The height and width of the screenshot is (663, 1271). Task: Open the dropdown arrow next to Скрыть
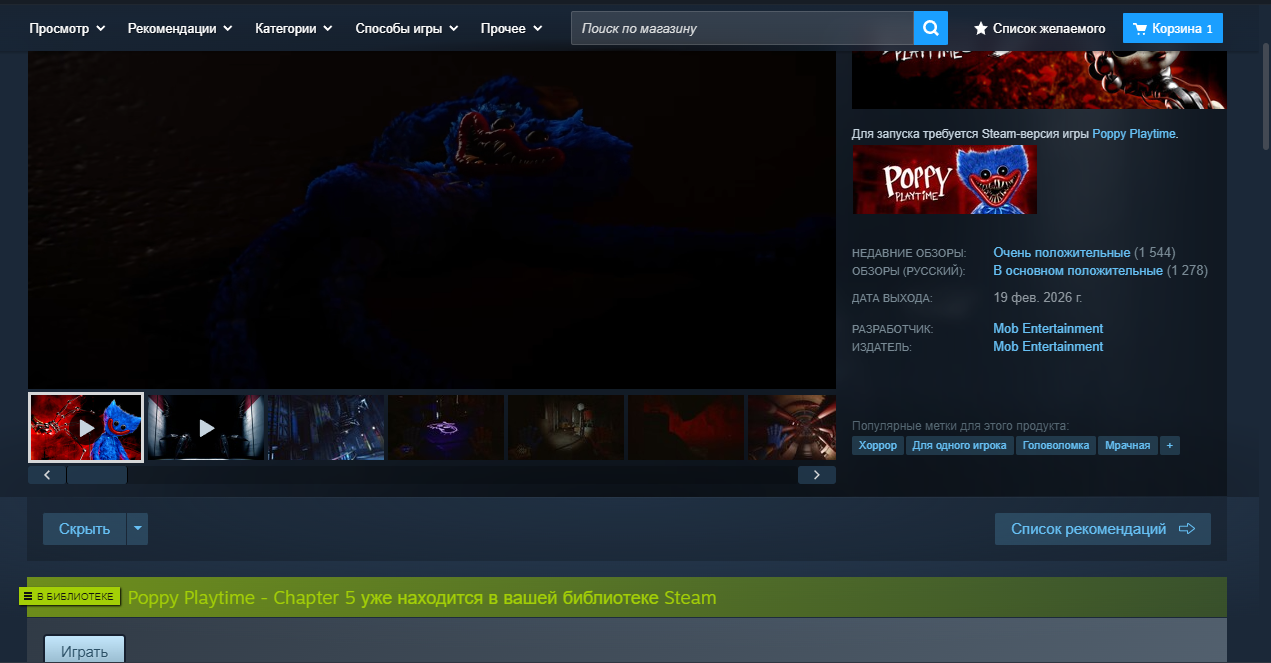click(x=138, y=529)
